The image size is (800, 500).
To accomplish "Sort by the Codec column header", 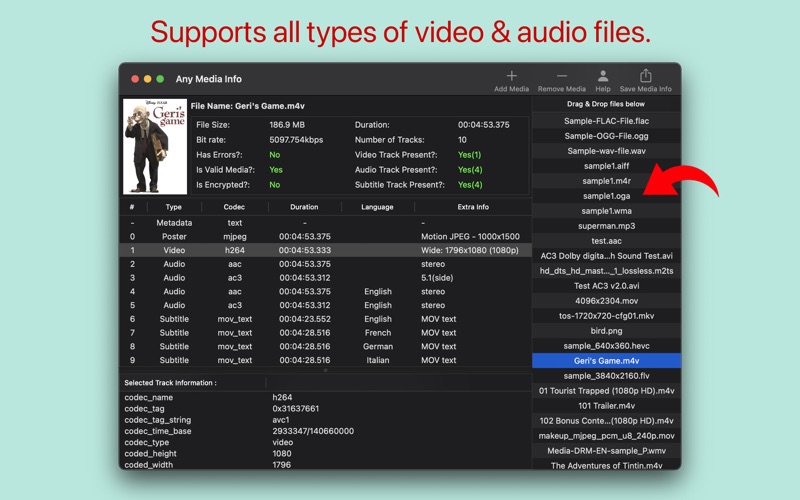I will click(x=234, y=207).
